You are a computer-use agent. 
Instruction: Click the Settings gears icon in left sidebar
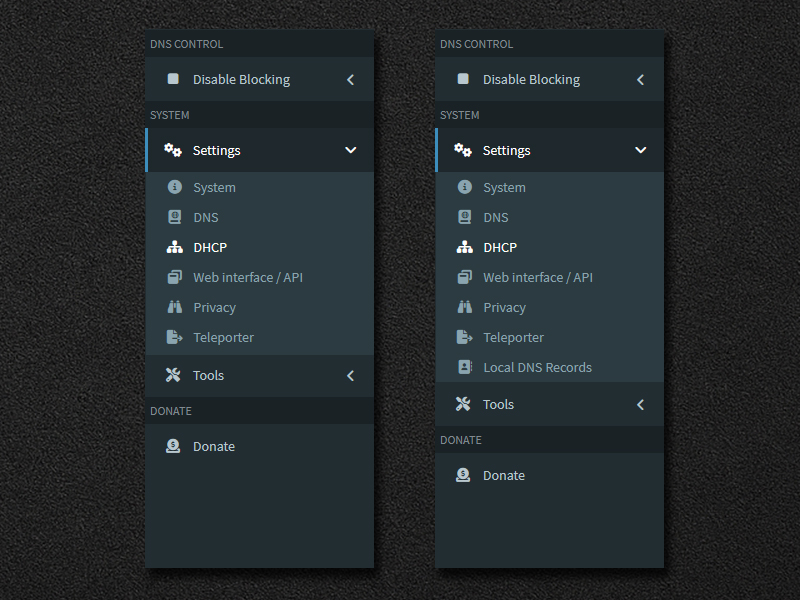tap(173, 150)
